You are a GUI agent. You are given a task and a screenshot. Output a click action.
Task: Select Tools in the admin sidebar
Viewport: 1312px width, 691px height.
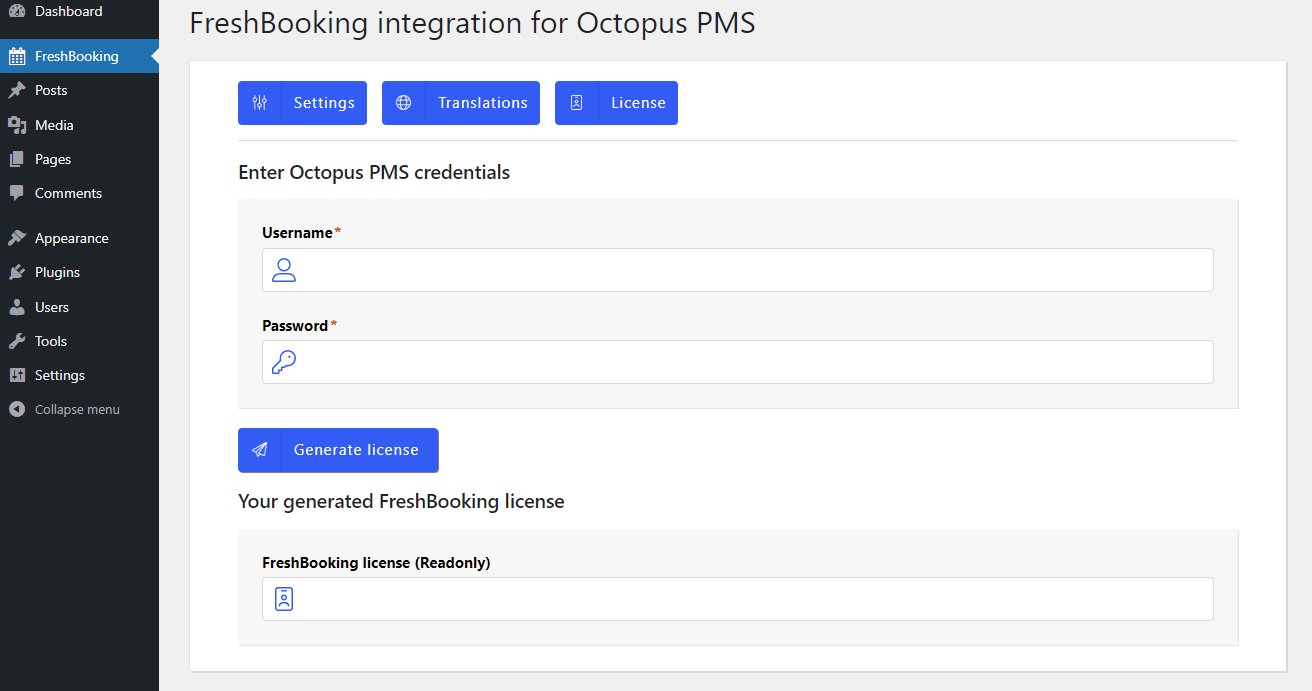(x=79, y=341)
